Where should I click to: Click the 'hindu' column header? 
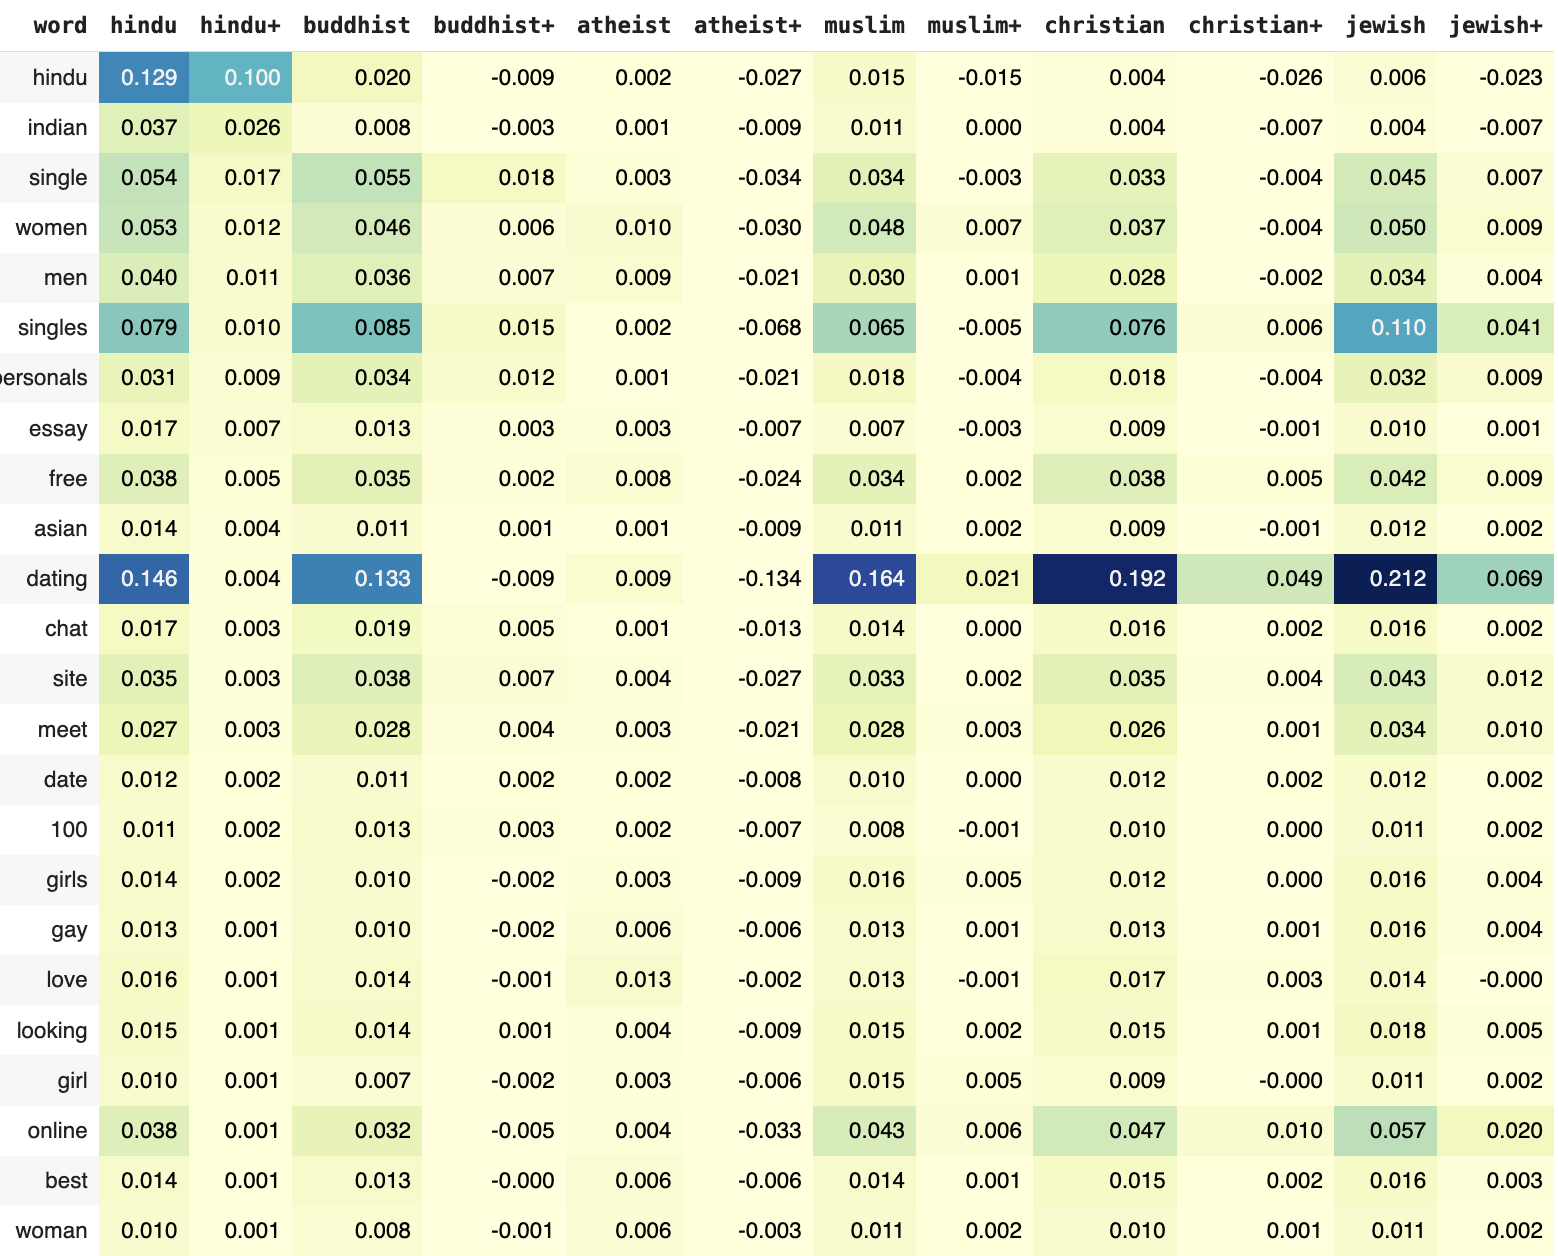coord(143,25)
